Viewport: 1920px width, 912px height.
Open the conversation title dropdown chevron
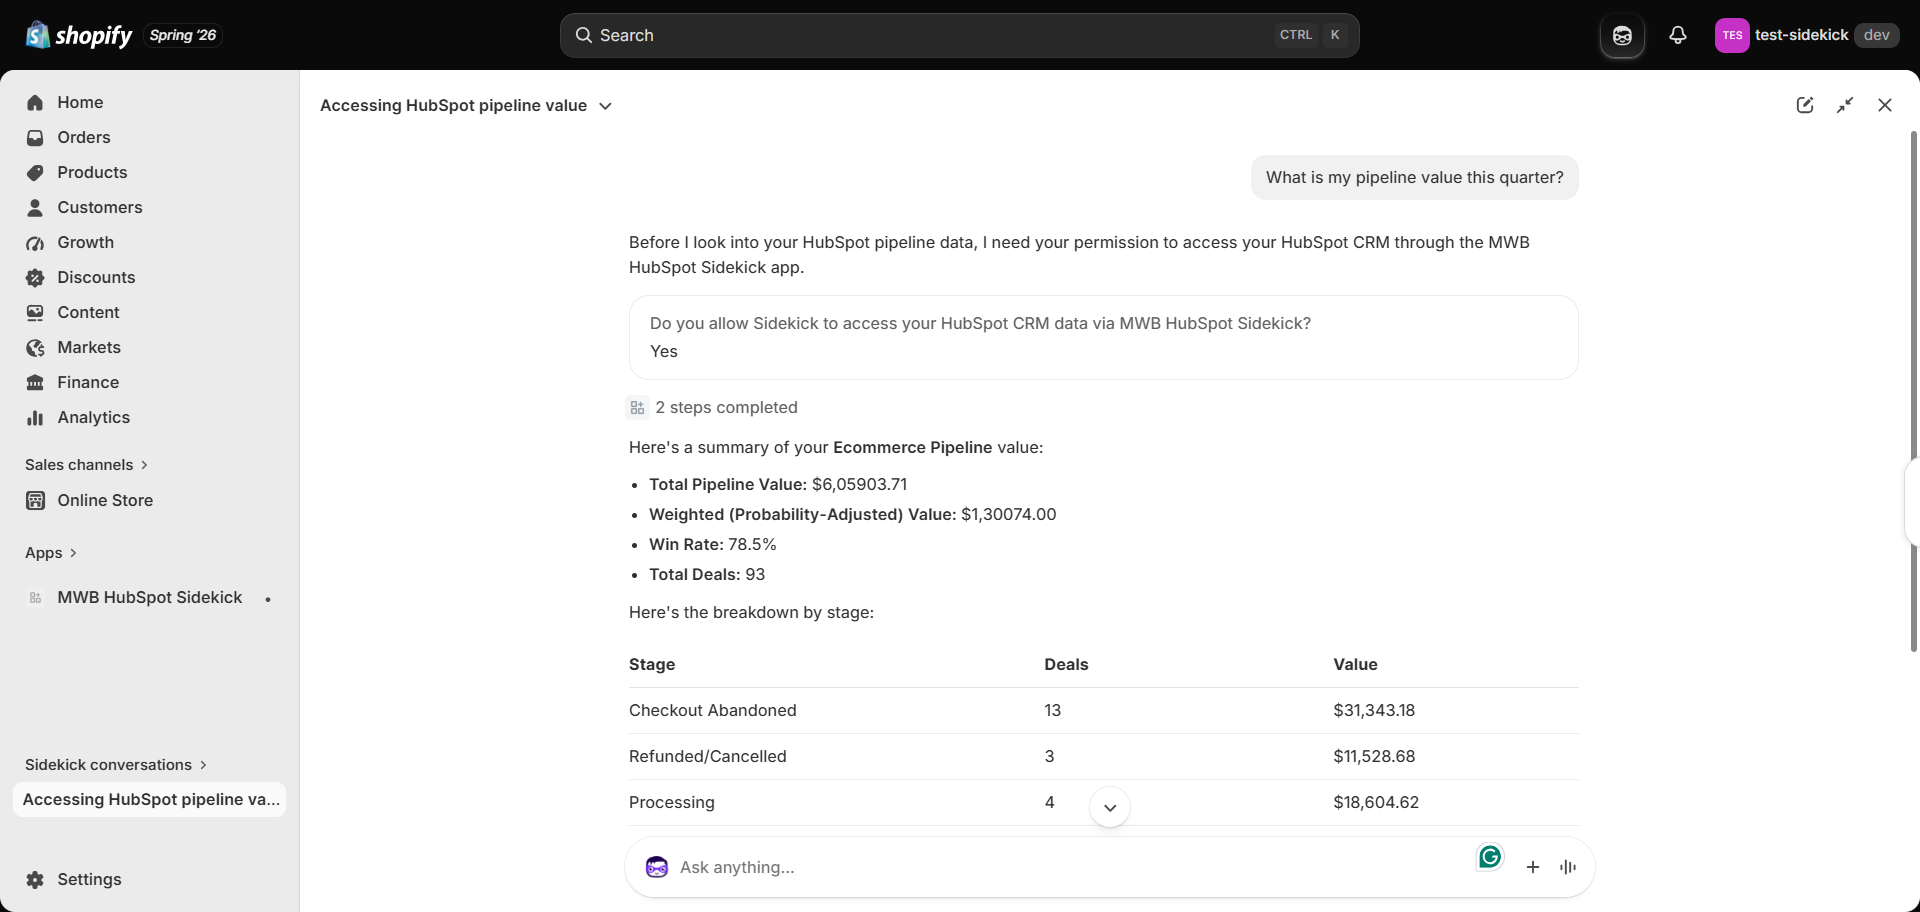point(605,106)
